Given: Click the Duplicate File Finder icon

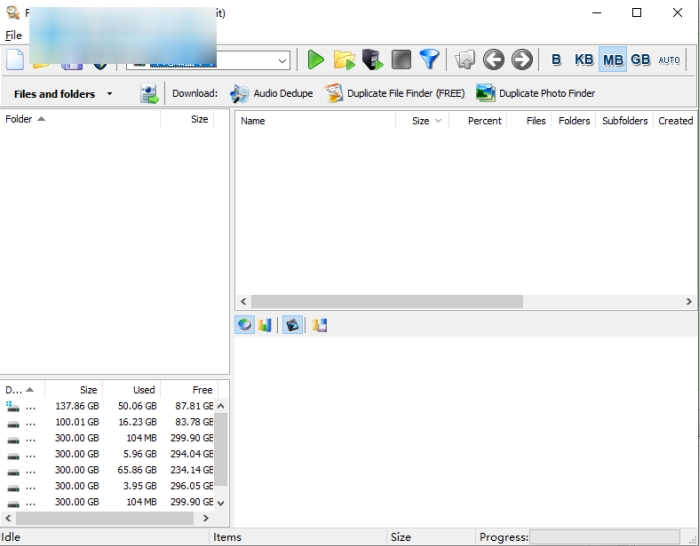Looking at the screenshot, I should pos(333,93).
